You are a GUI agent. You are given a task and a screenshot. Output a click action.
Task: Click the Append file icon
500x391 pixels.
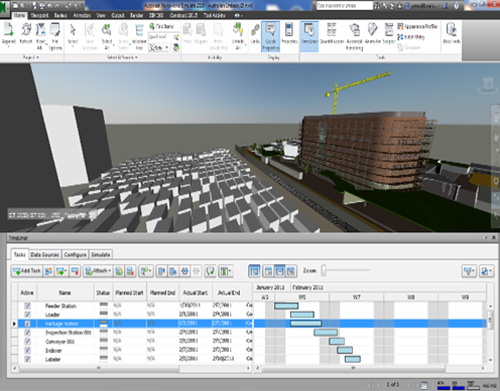coord(9,30)
